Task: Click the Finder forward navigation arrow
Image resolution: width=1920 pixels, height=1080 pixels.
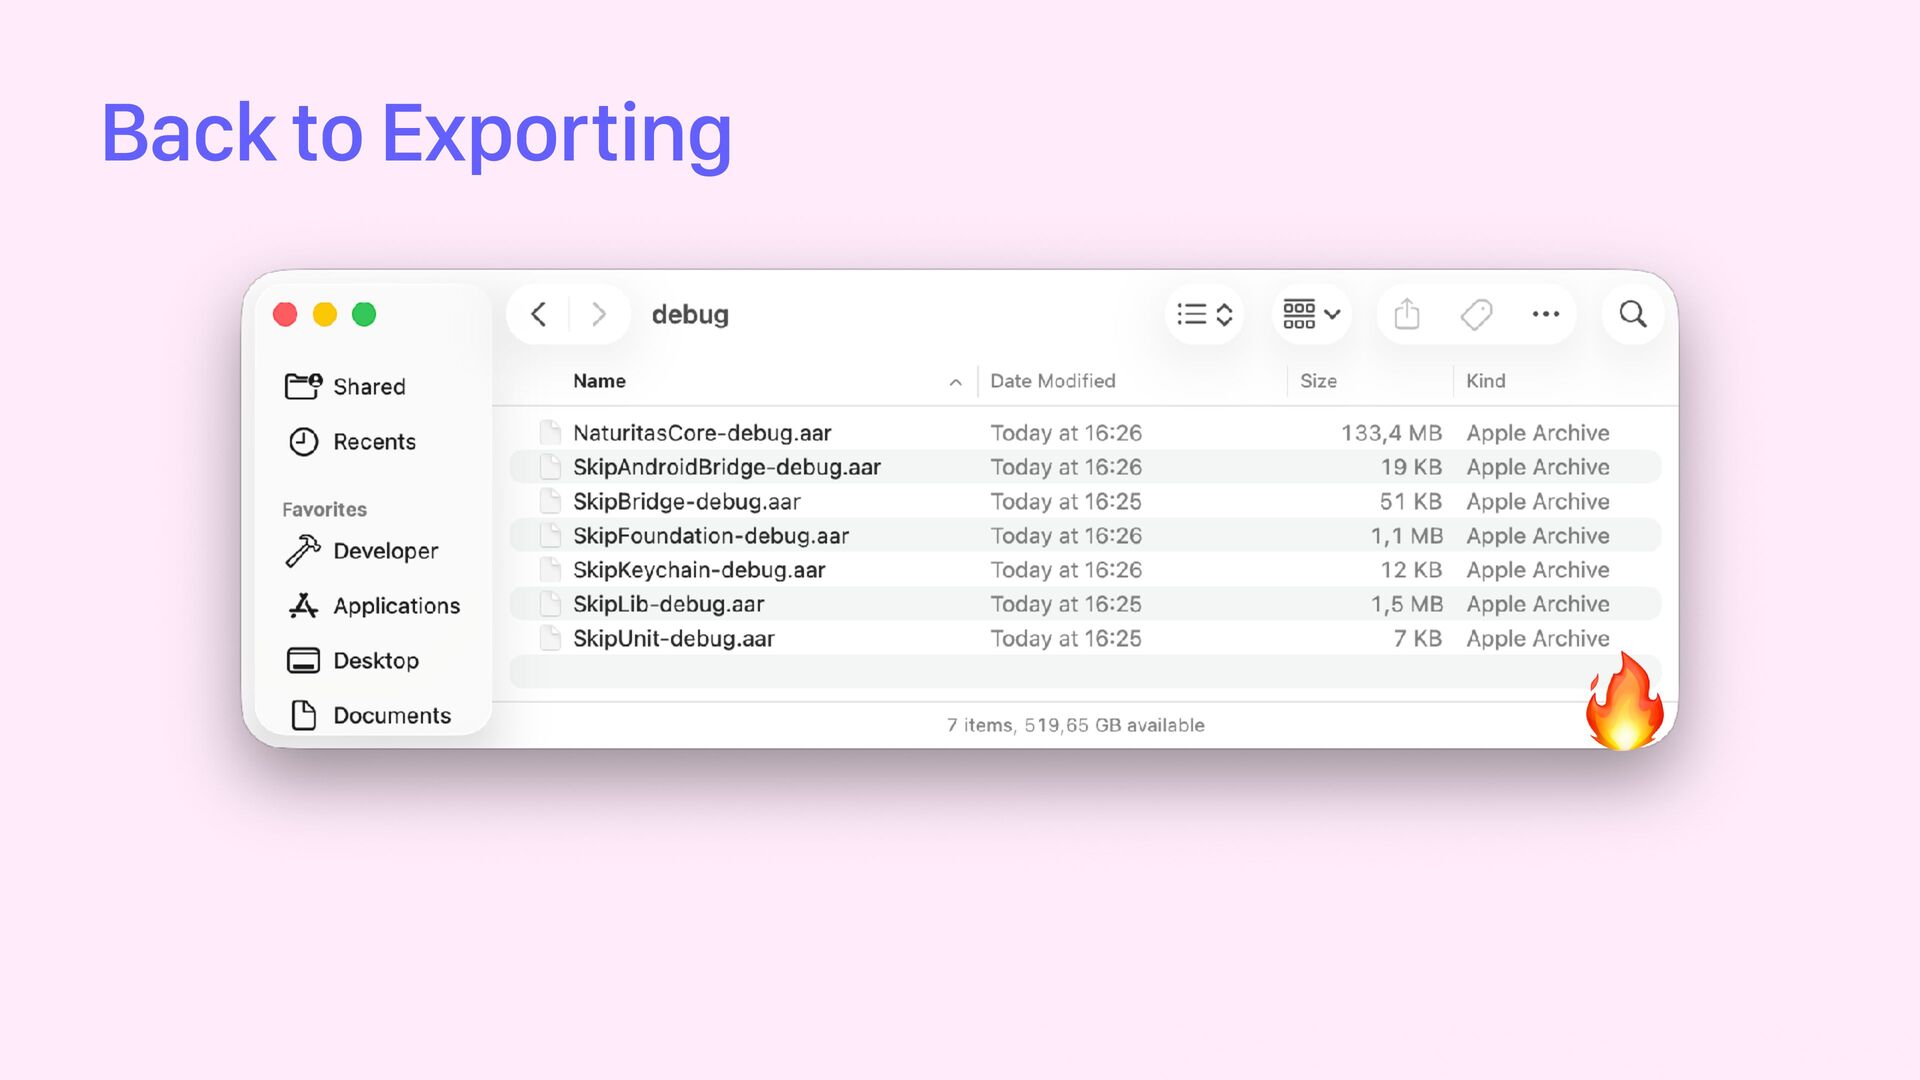Action: point(599,314)
